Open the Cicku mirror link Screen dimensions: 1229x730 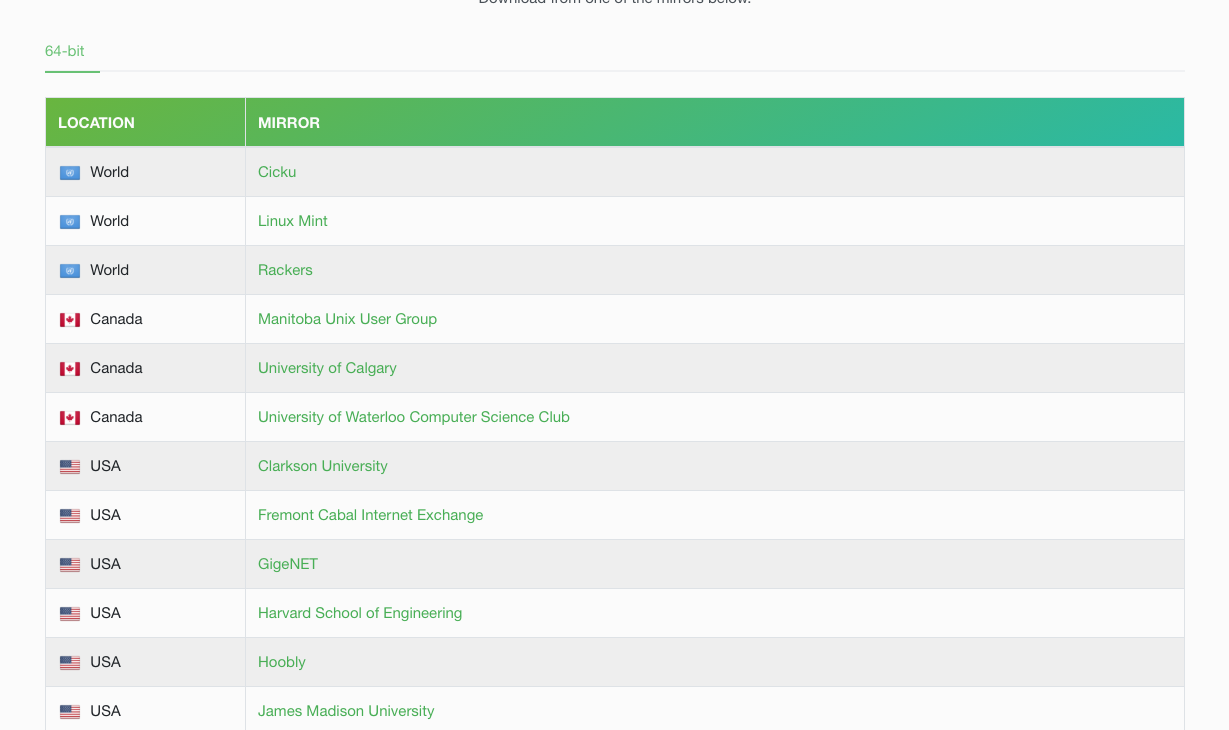[277, 172]
